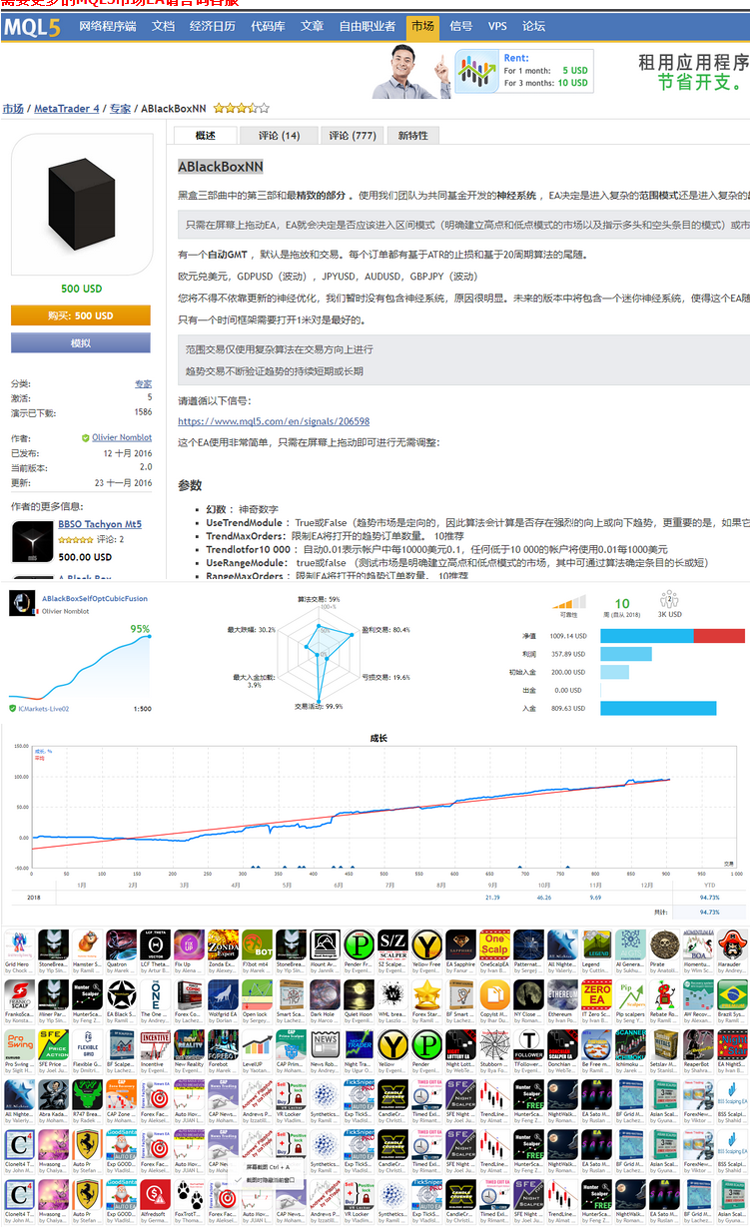Open the ReaperBot product icon
The width and height of the screenshot is (750, 1229).
[x=700, y=1044]
